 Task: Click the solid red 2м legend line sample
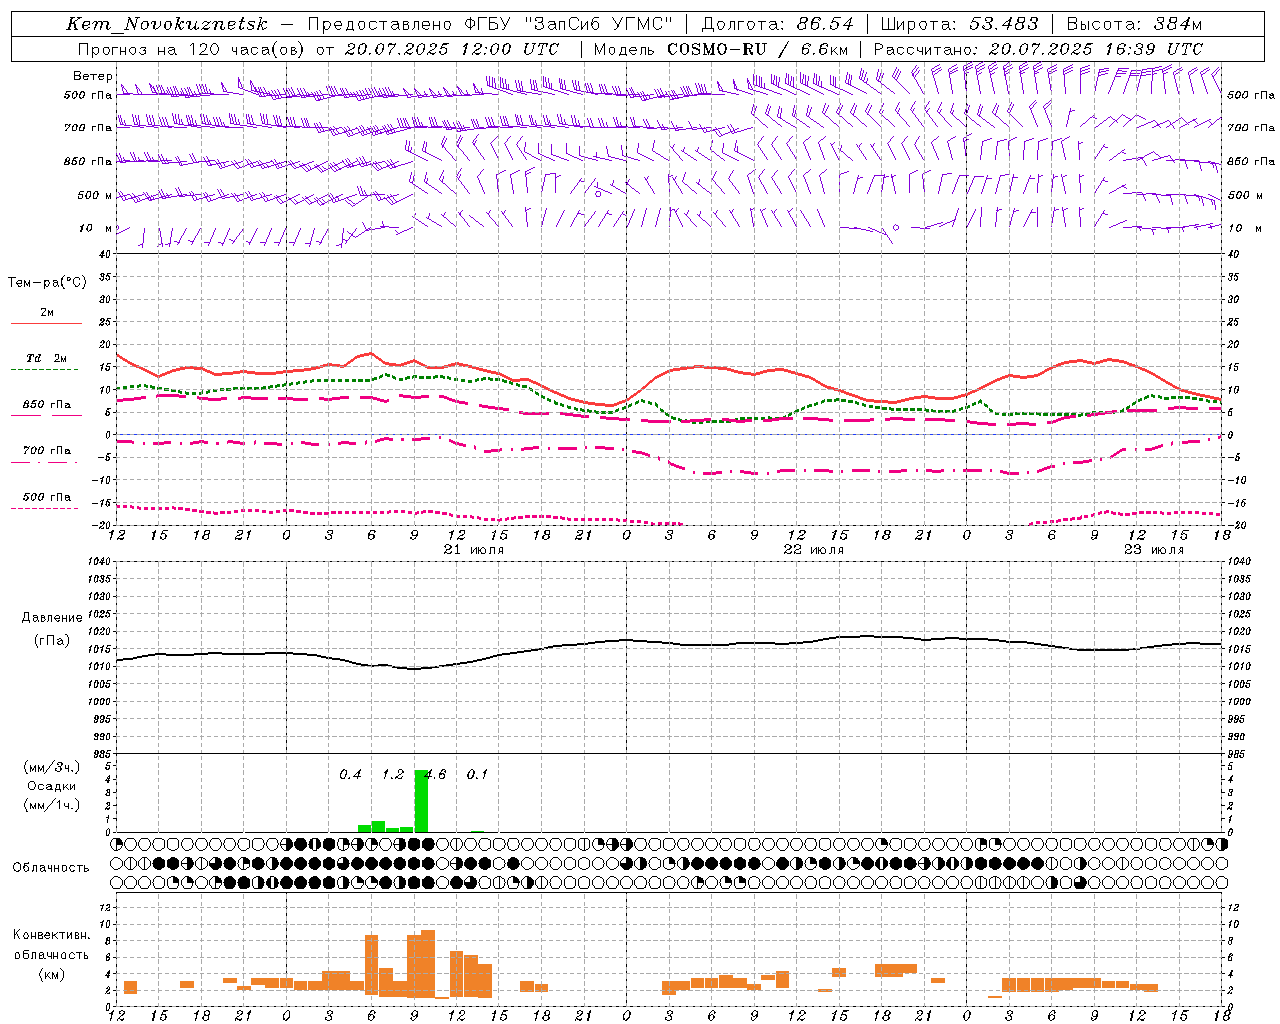tap(46, 323)
